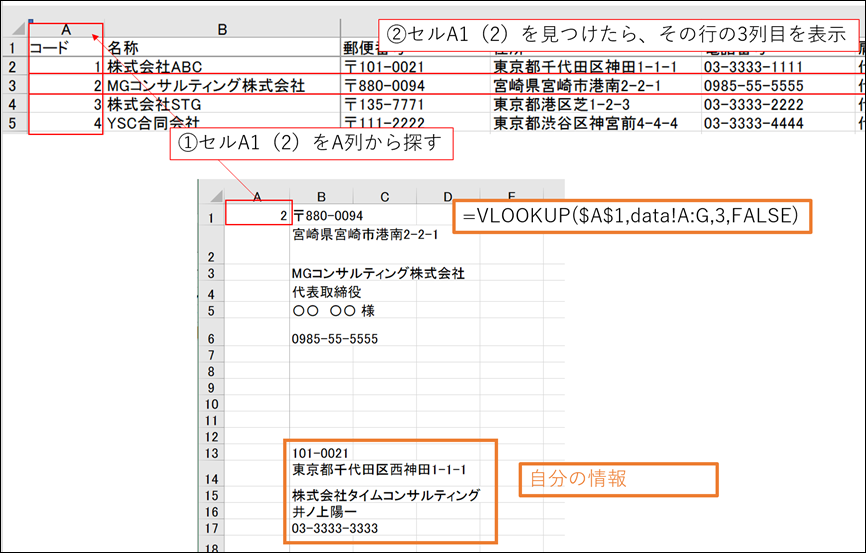Select row 13 header in lower sheet
The width and height of the screenshot is (866, 553).
212,453
